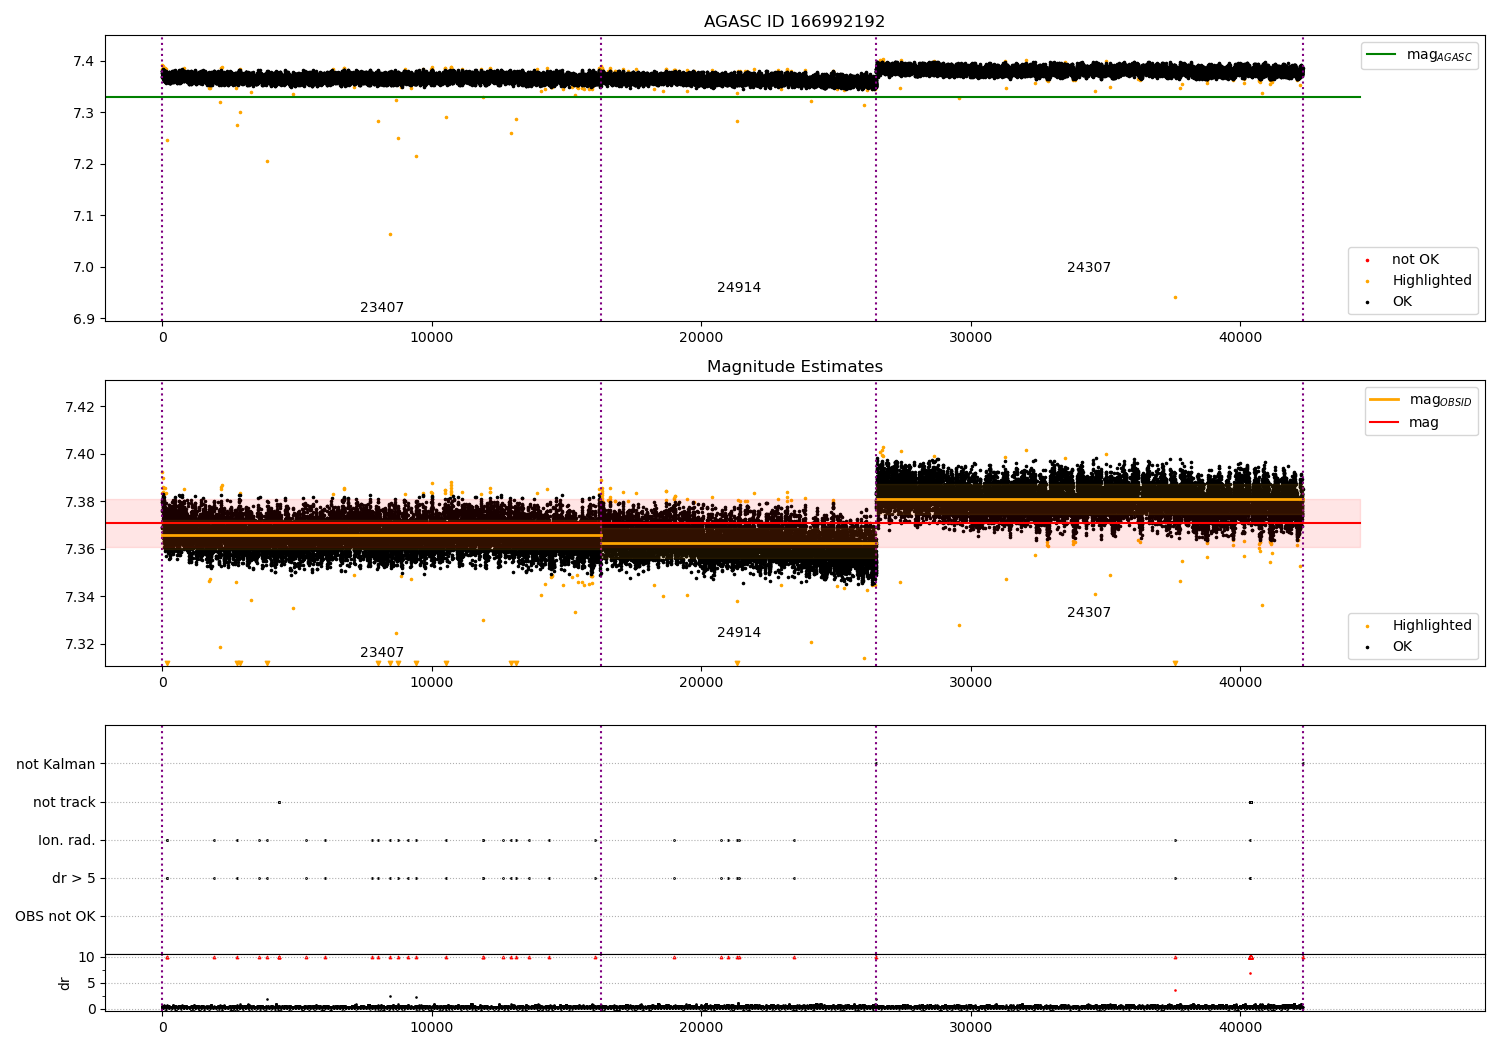The image size is (1500, 1050).
Task: Click the 'OBS not OK' axis label
Action: tap(55, 917)
